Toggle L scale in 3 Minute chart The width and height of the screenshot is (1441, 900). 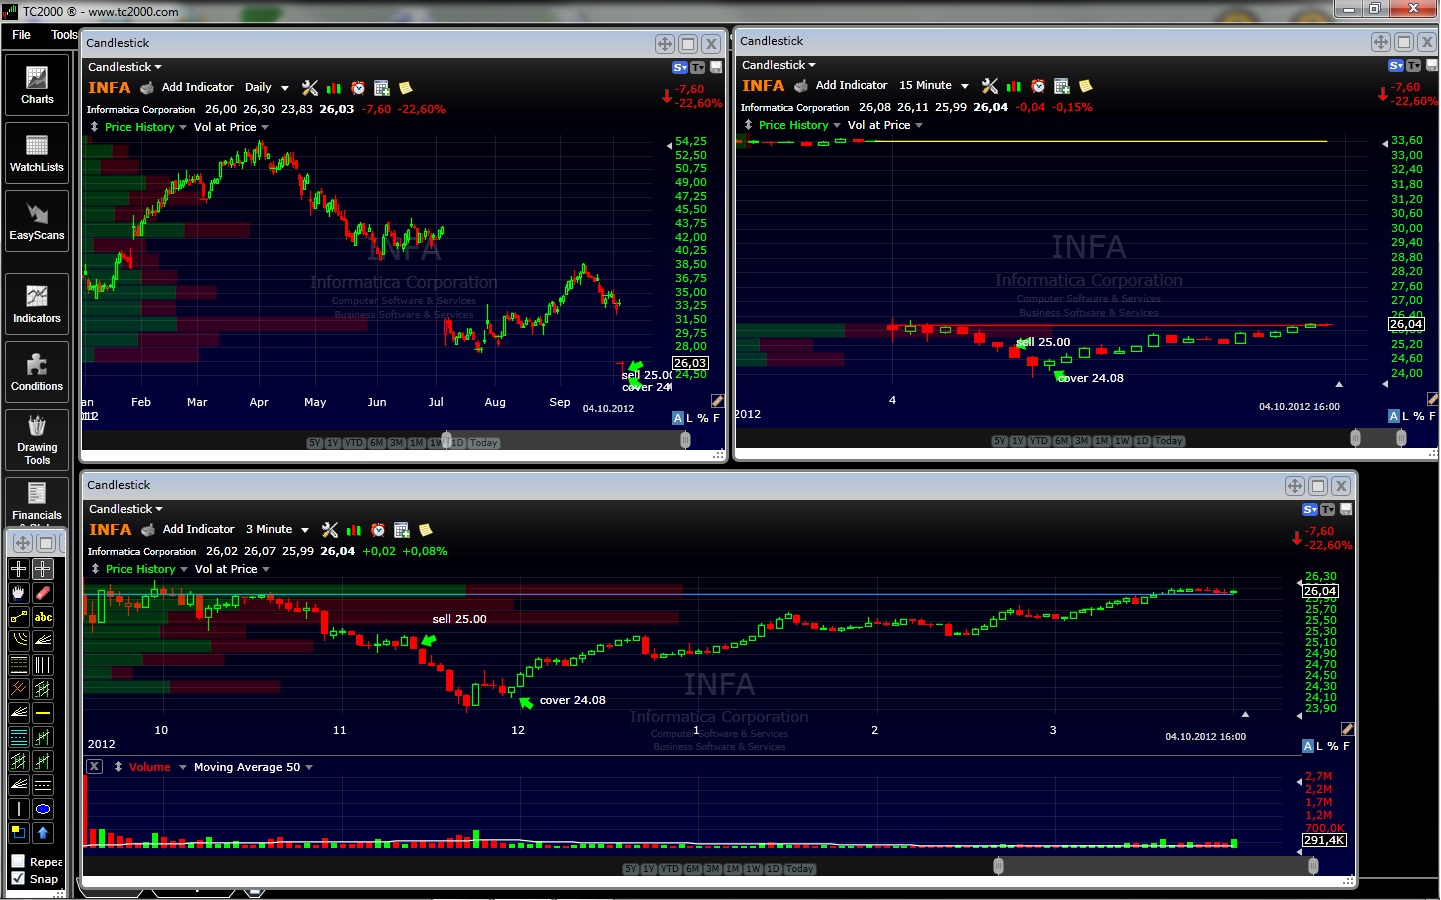(1320, 746)
